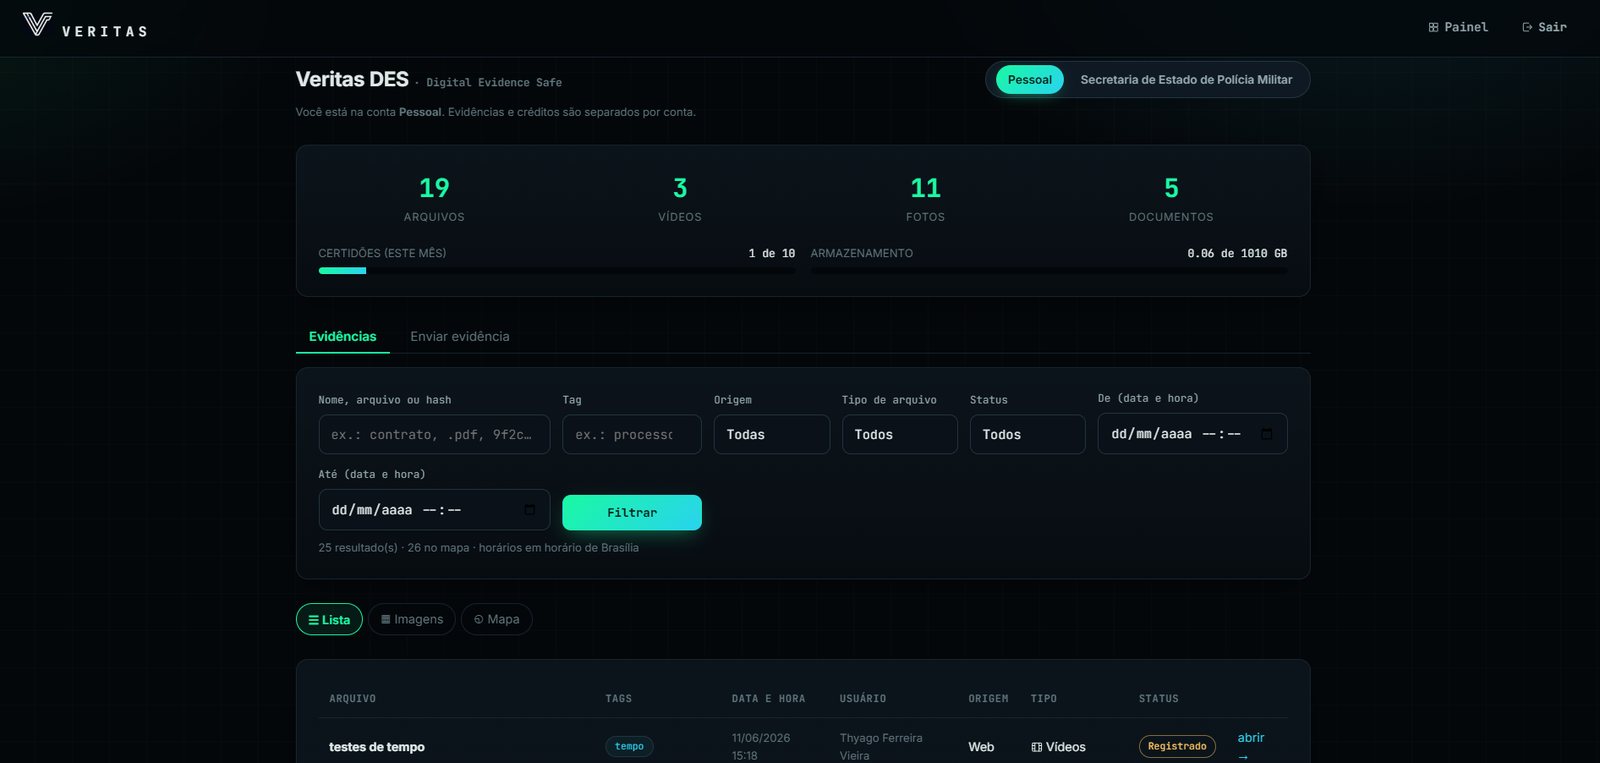Open the Tipo de arquivo dropdown

[899, 435]
